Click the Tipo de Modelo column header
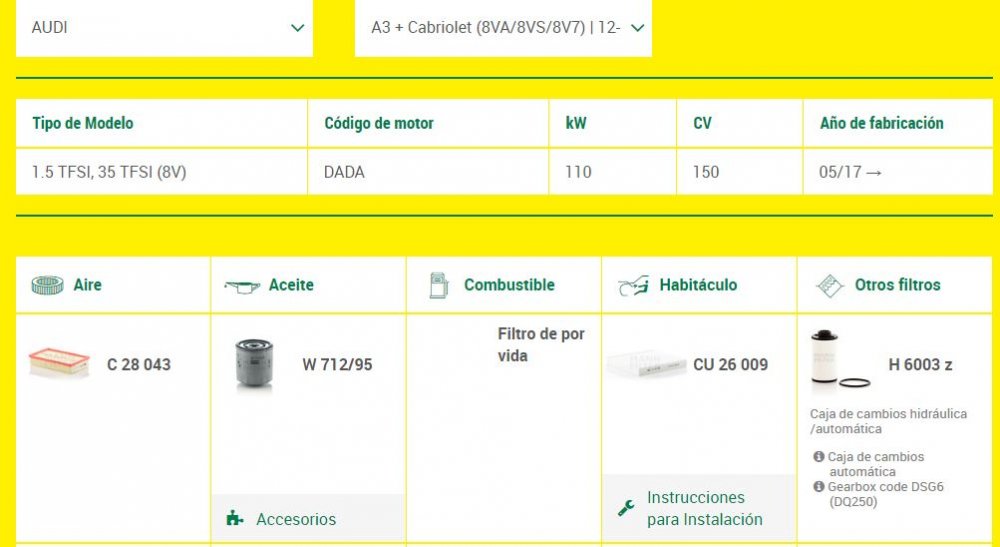This screenshot has height=547, width=1000. point(83,123)
